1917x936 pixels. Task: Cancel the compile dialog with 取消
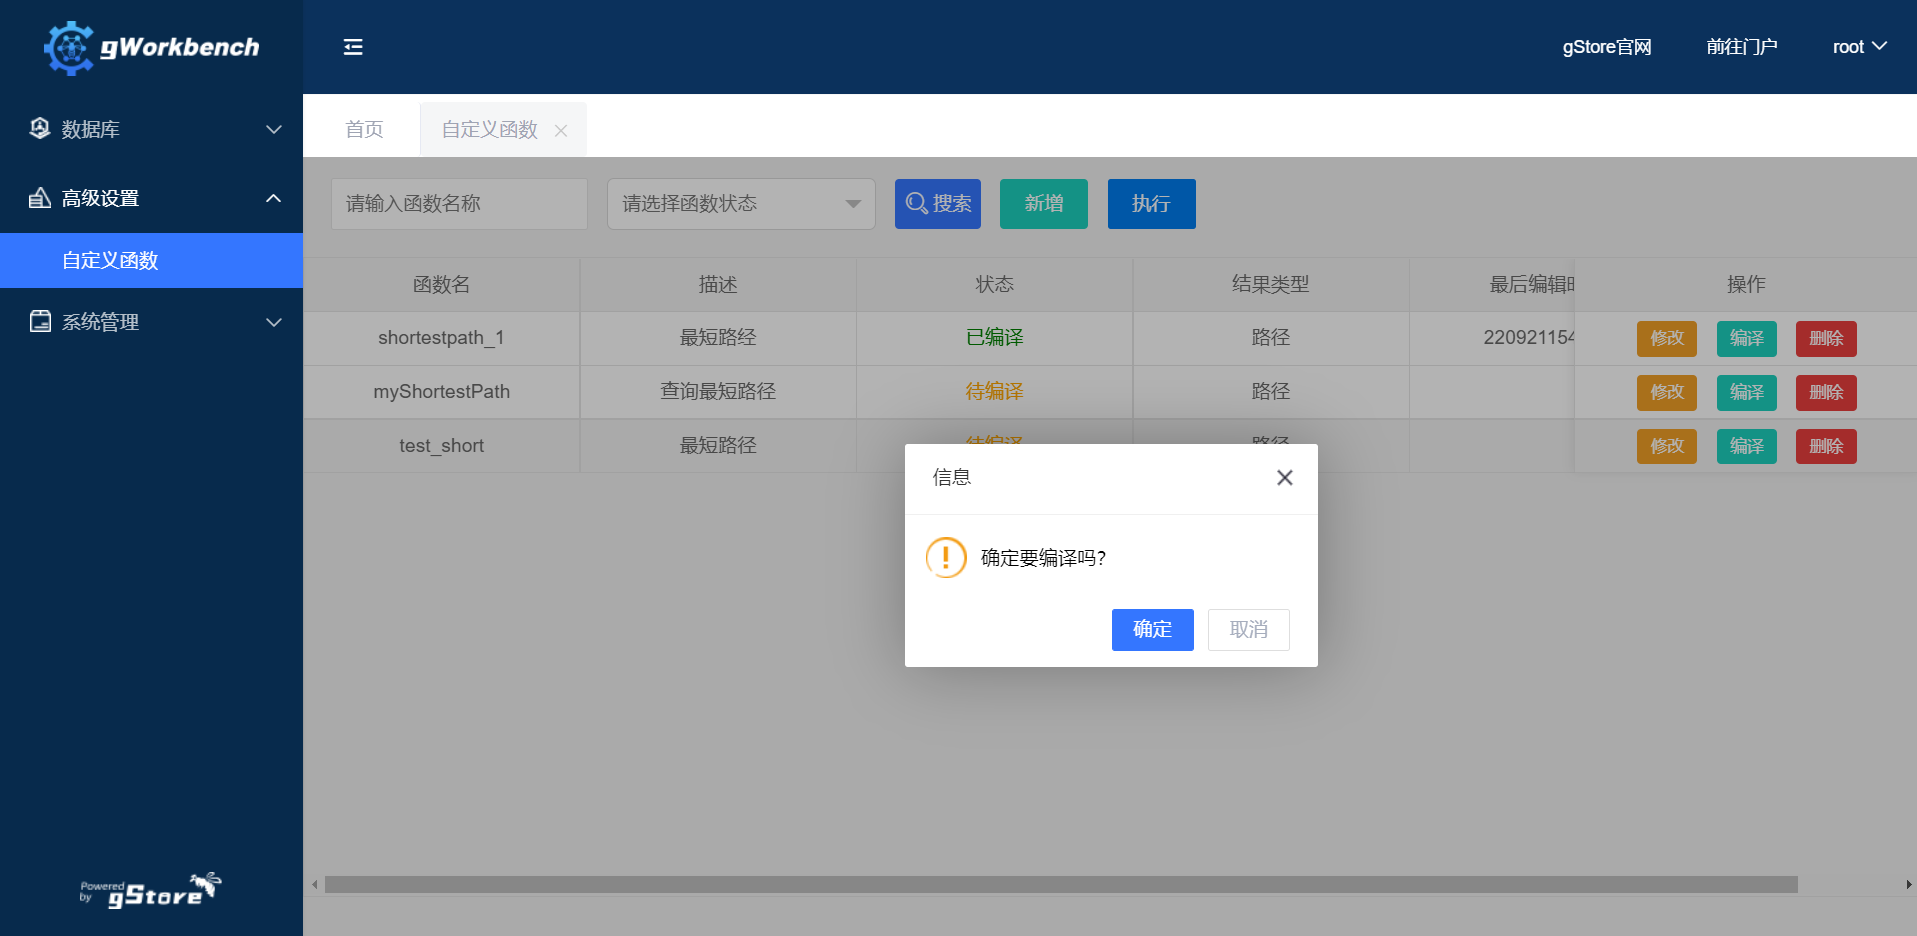(1248, 630)
